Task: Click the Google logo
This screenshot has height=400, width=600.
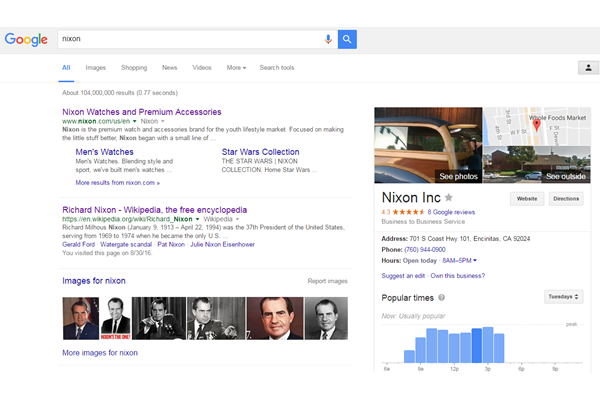Action: pyautogui.click(x=26, y=39)
